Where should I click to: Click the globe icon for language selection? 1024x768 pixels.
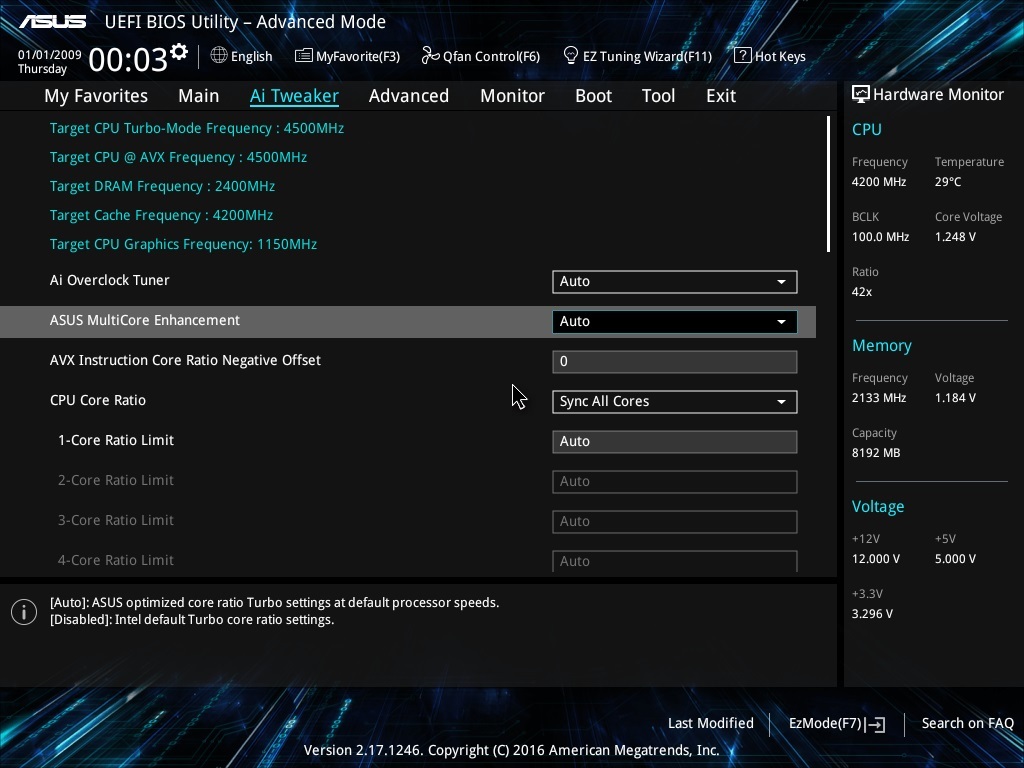[x=219, y=56]
